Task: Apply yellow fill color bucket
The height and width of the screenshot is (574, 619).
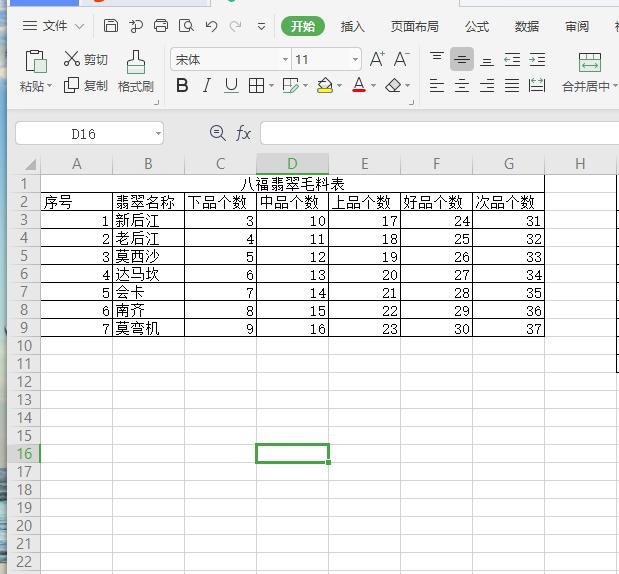Action: pos(325,85)
